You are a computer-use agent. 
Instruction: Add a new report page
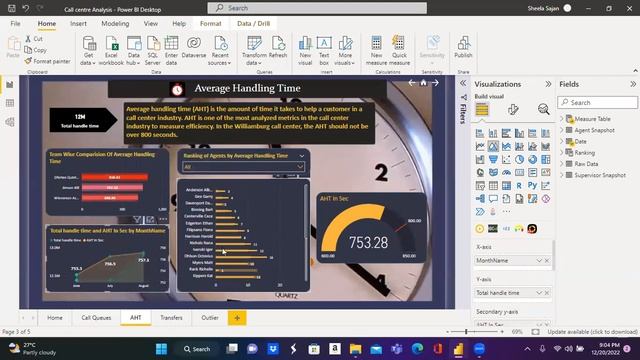click(237, 318)
